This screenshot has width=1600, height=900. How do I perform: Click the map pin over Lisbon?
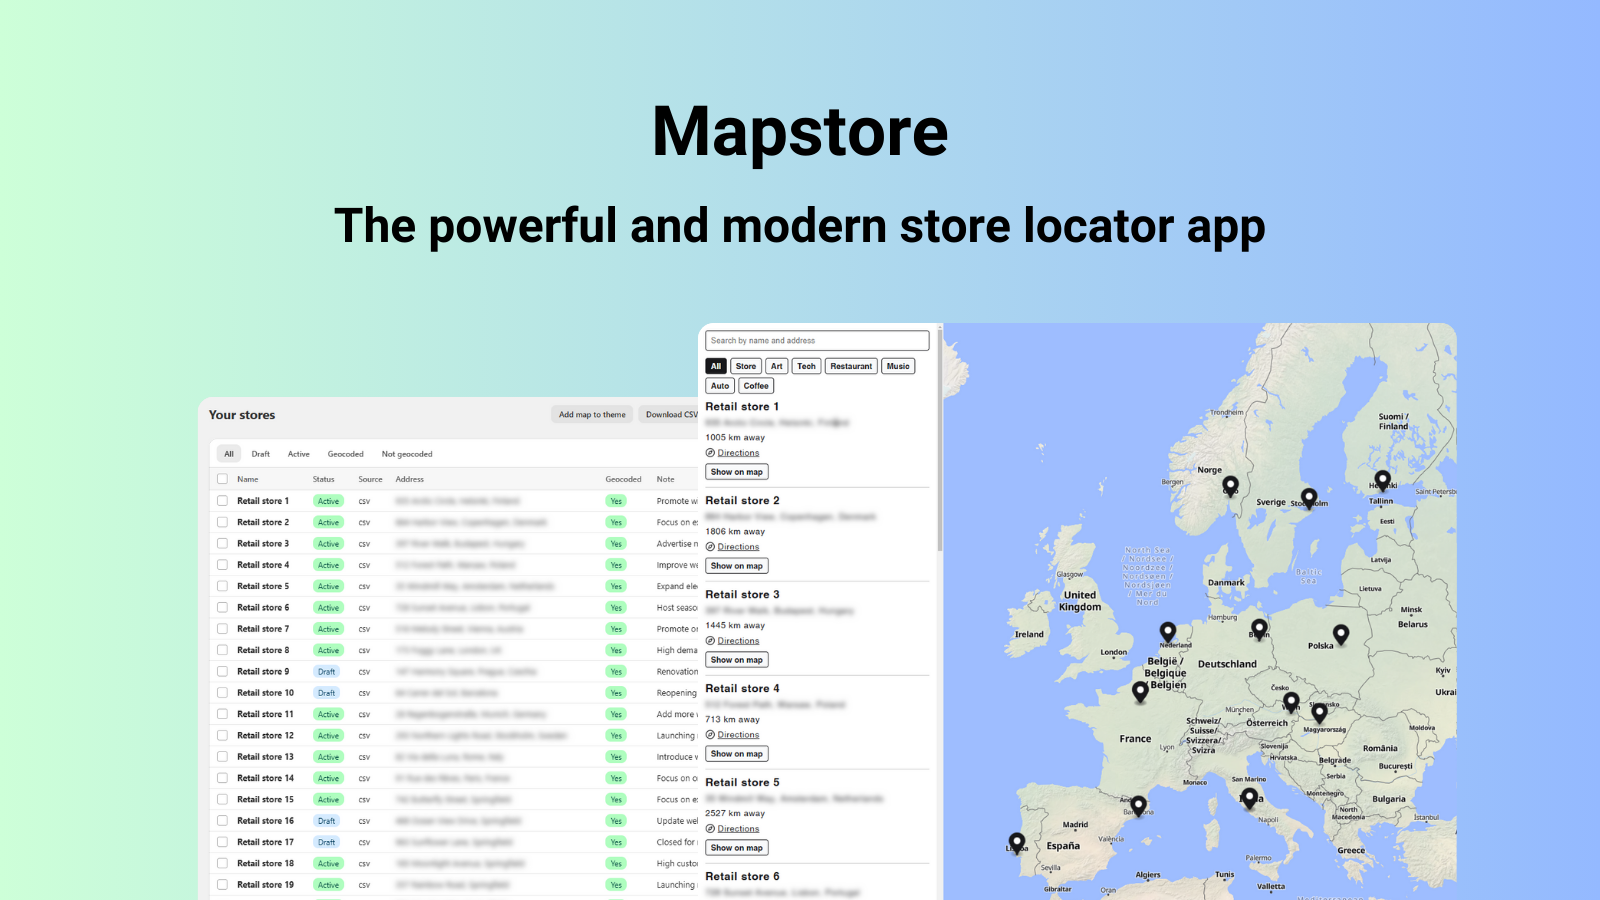click(x=1017, y=842)
